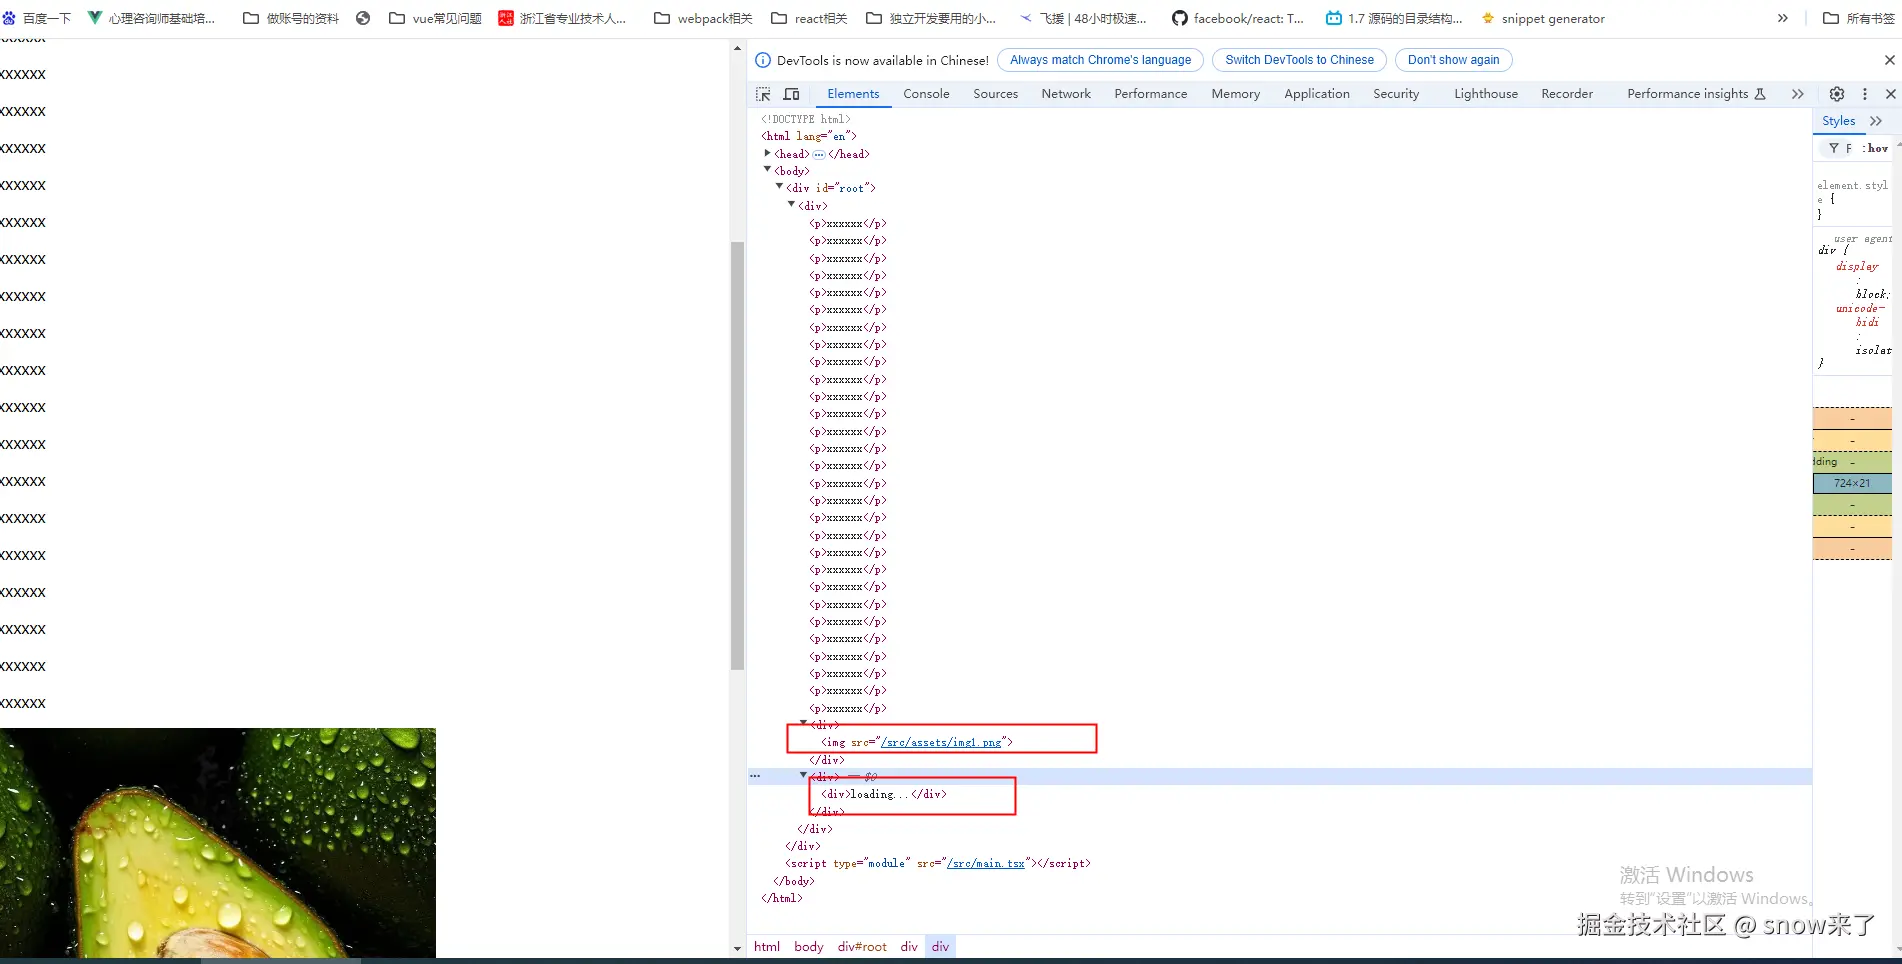Open the DevTools three-dot menu

coord(1864,94)
